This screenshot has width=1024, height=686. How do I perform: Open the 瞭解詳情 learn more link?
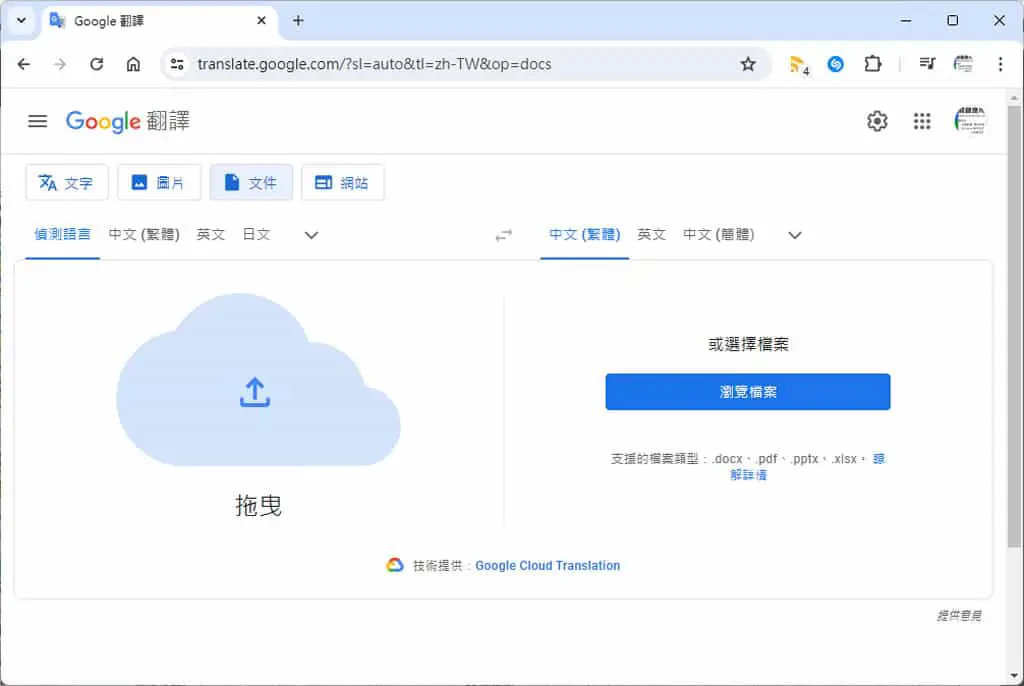point(748,475)
